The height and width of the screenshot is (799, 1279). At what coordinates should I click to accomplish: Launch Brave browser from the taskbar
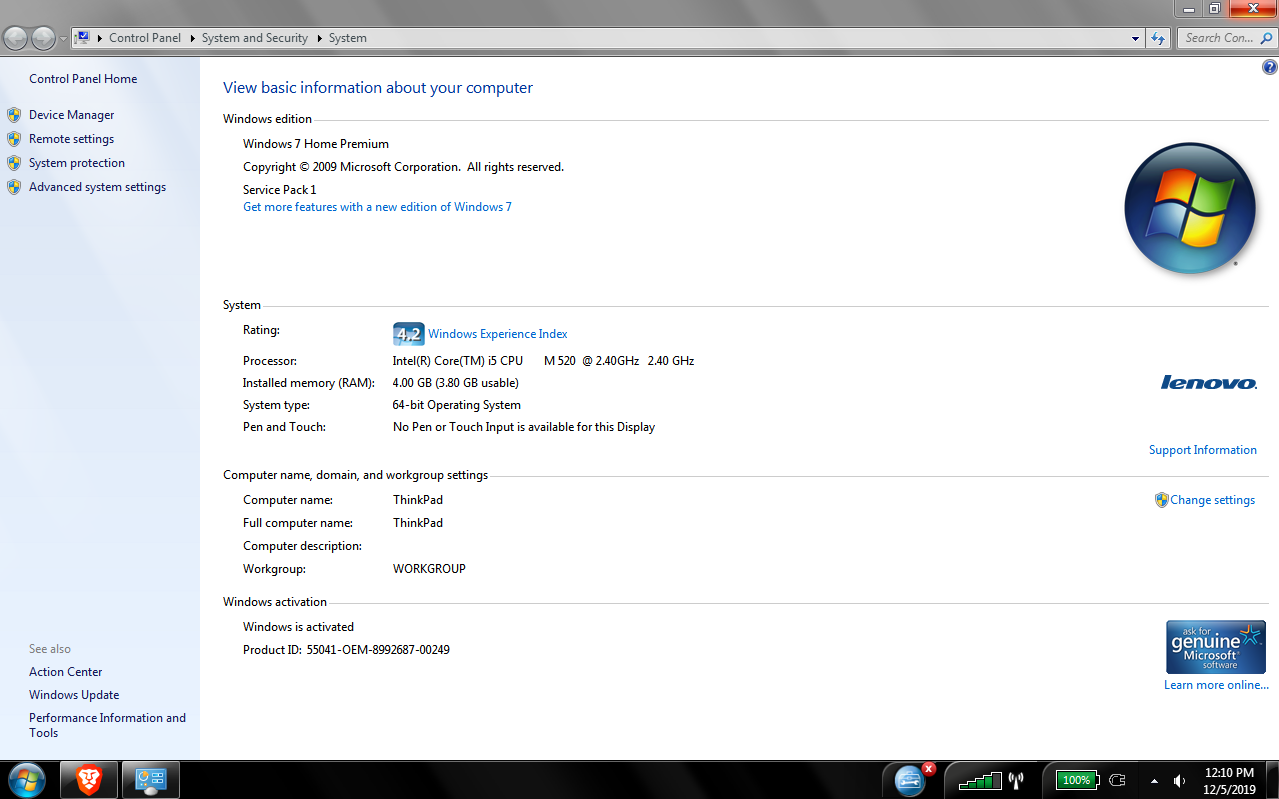click(x=89, y=780)
